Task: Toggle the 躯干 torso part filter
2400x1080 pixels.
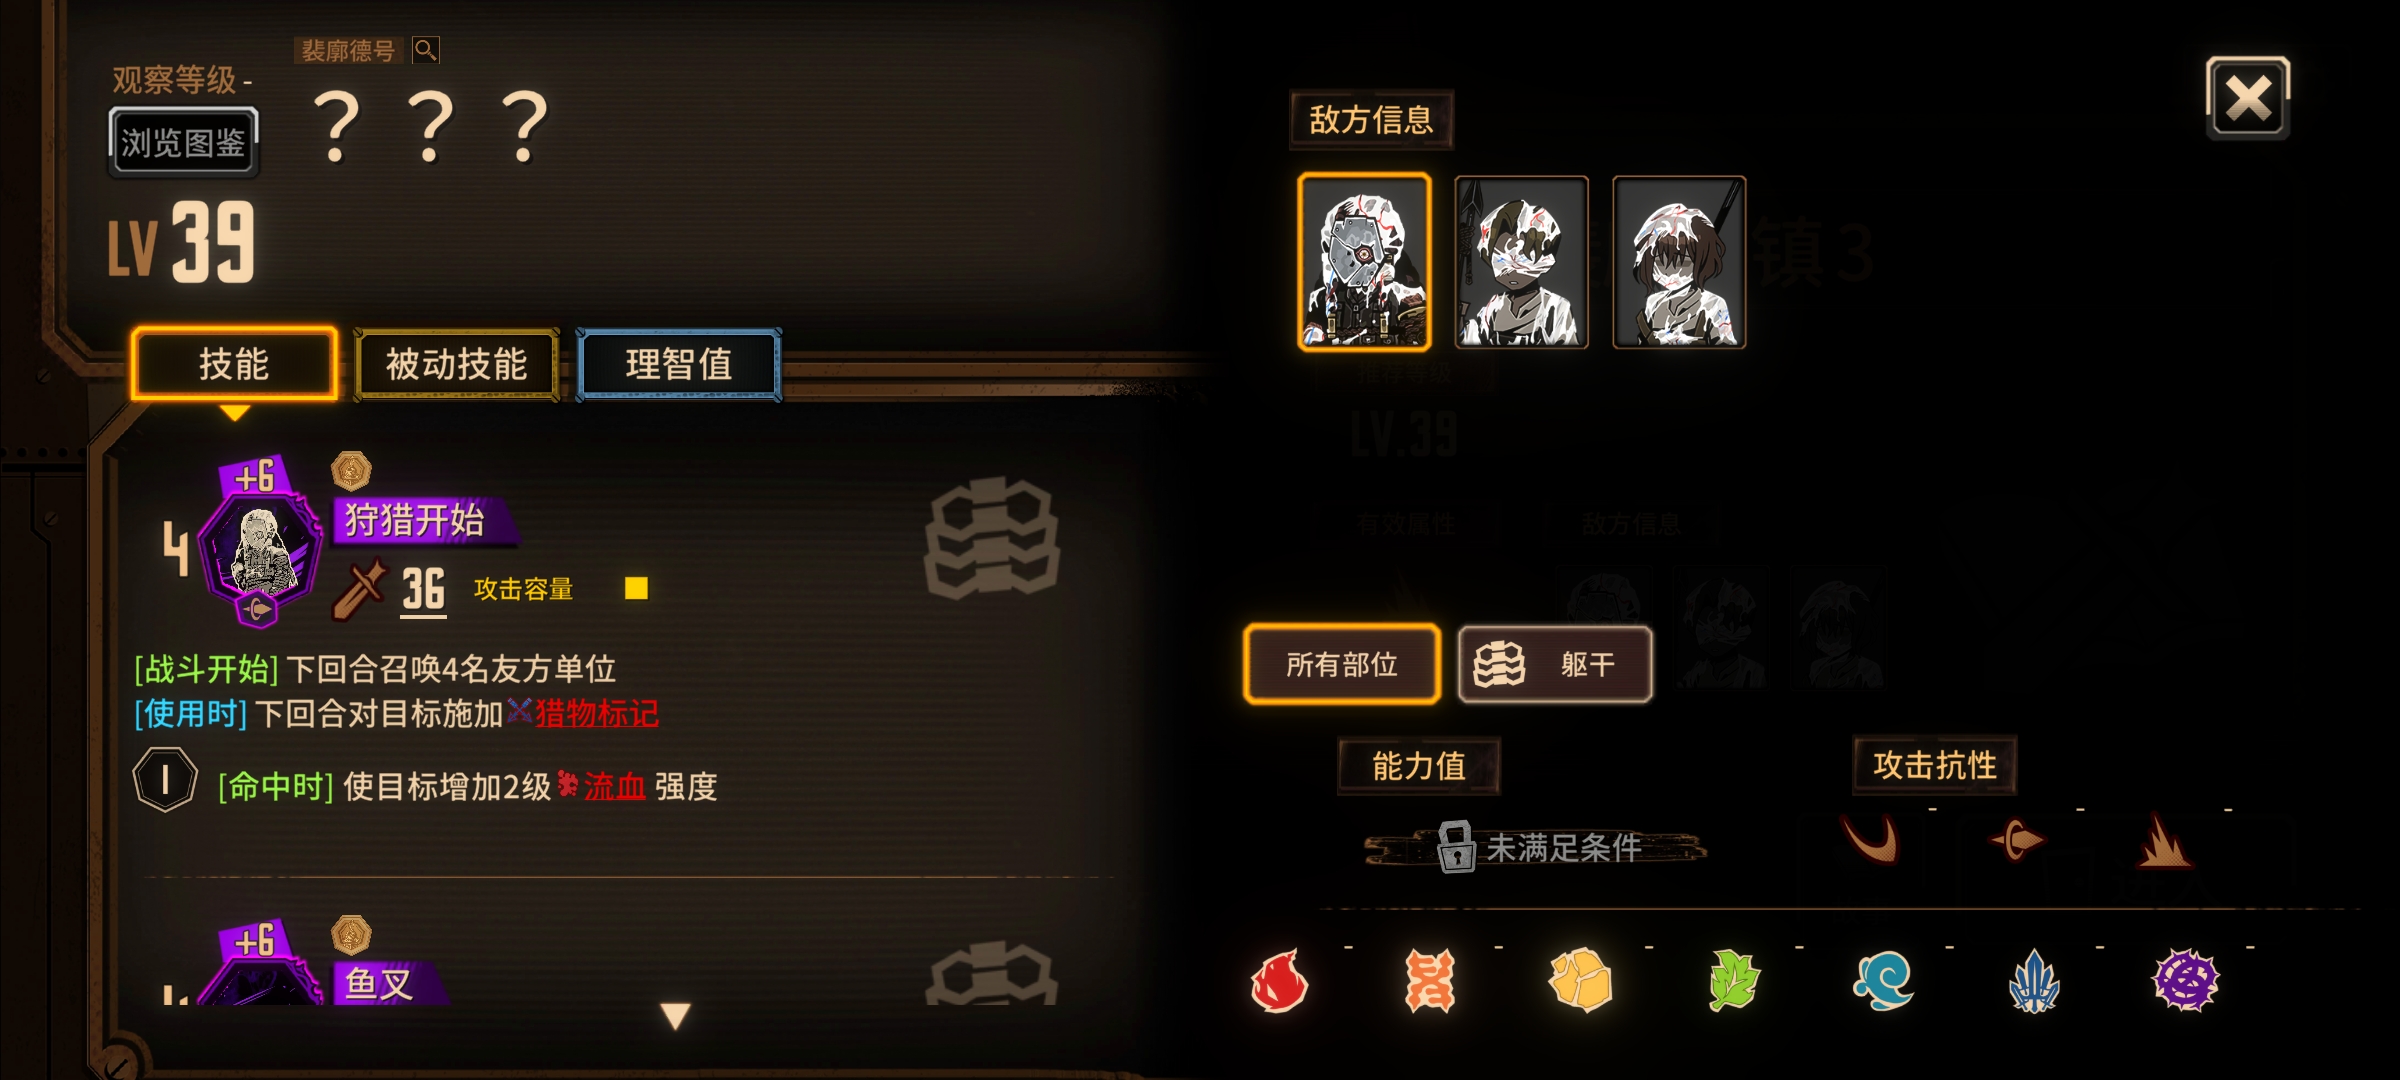Action: [1555, 664]
